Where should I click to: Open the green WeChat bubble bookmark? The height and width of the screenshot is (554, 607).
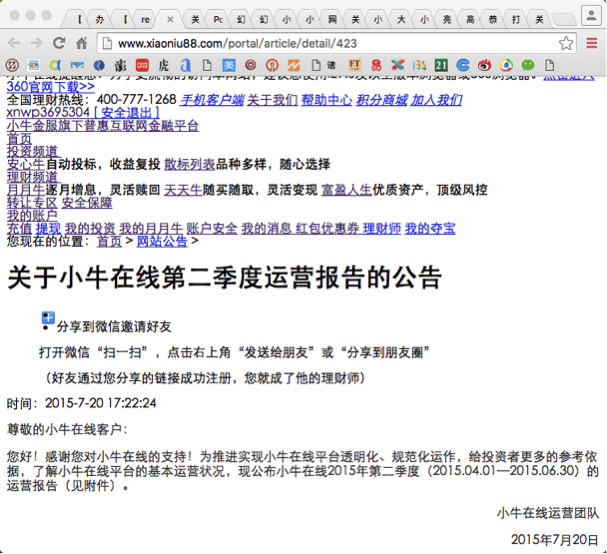(x=528, y=65)
